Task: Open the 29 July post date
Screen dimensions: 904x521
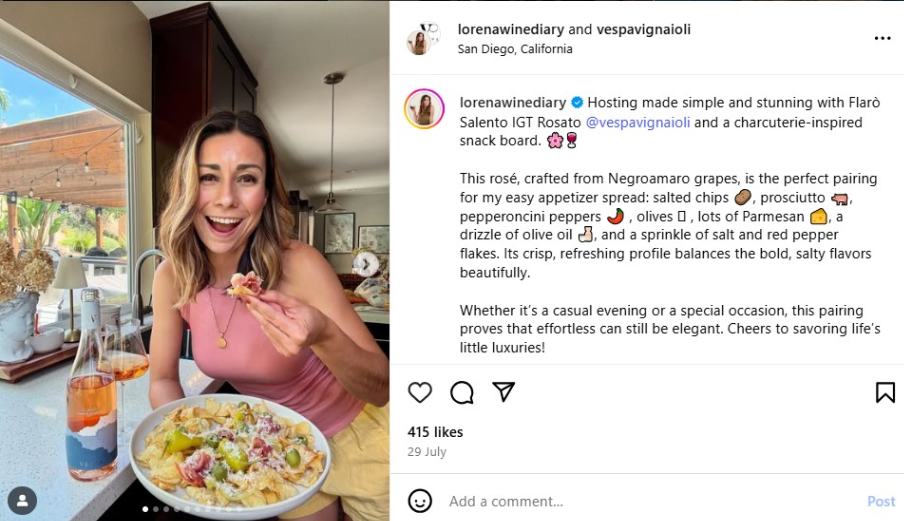Action: point(427,452)
